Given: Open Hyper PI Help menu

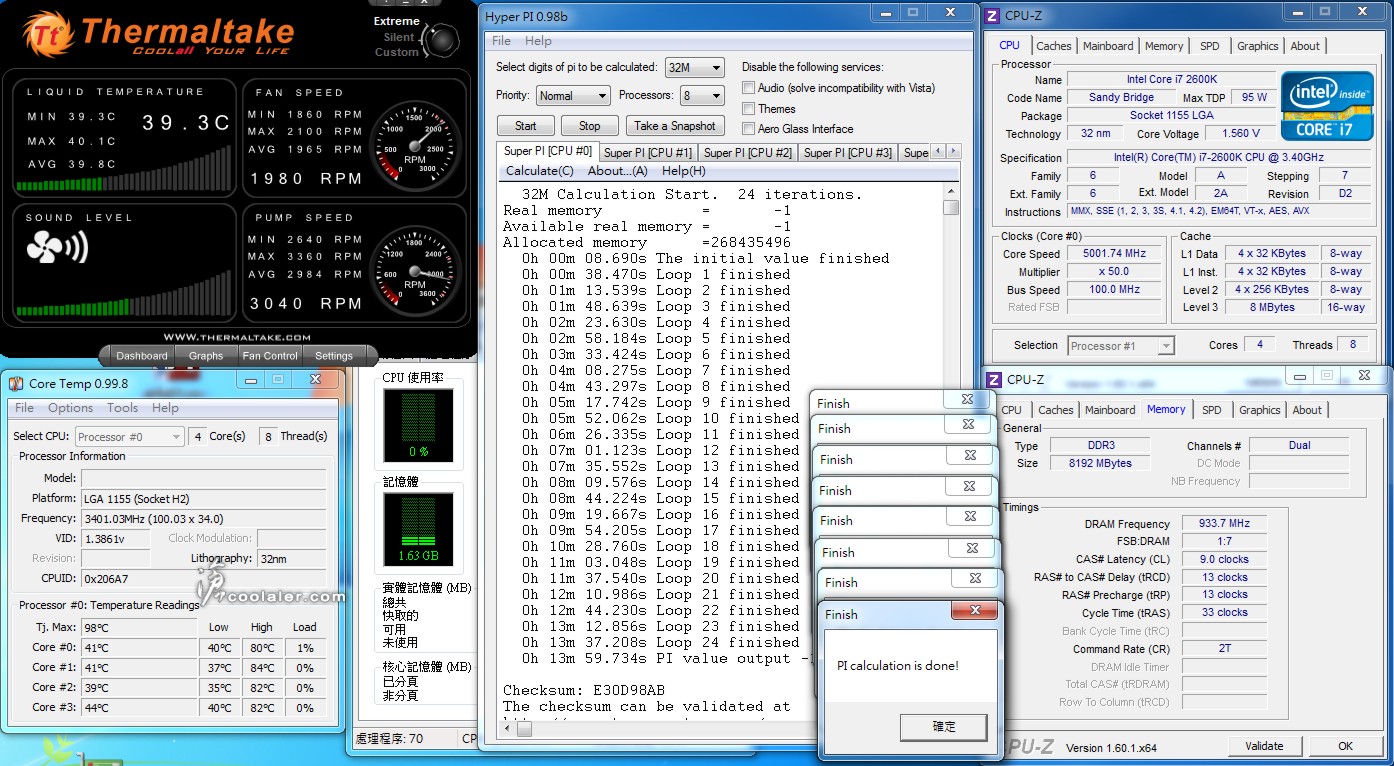Looking at the screenshot, I should (538, 41).
